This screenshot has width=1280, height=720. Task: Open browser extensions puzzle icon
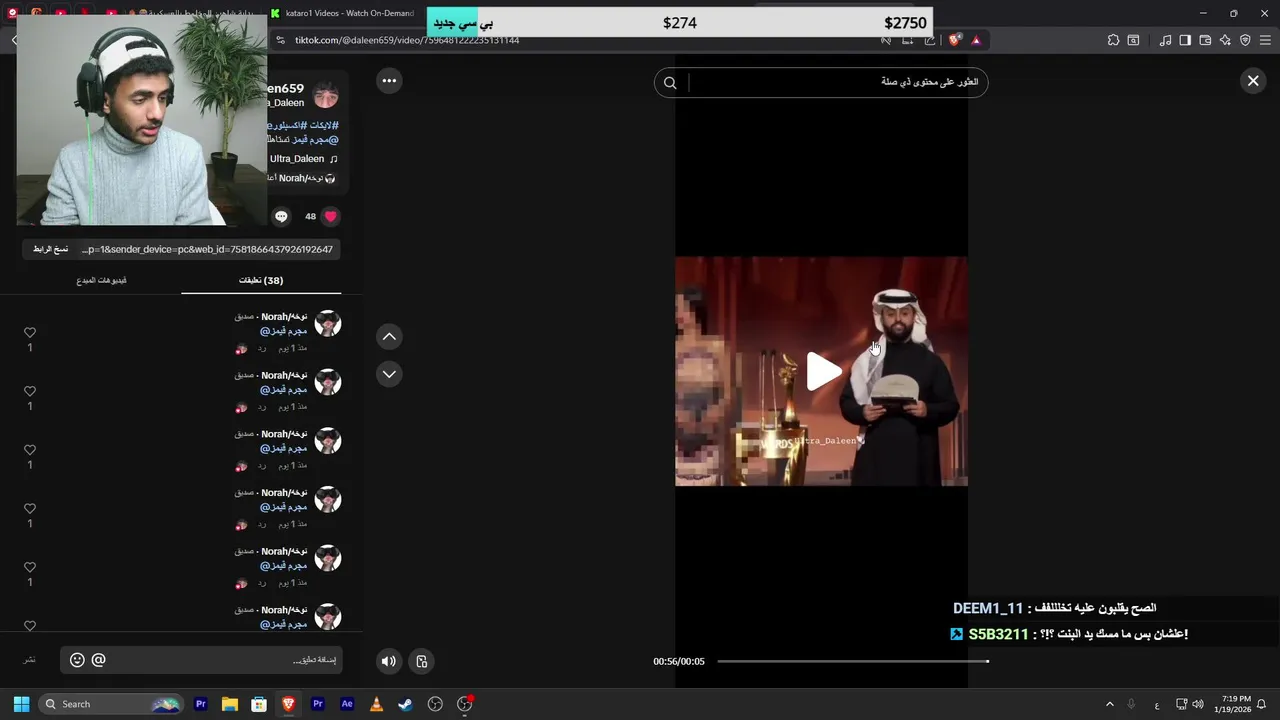(1113, 40)
